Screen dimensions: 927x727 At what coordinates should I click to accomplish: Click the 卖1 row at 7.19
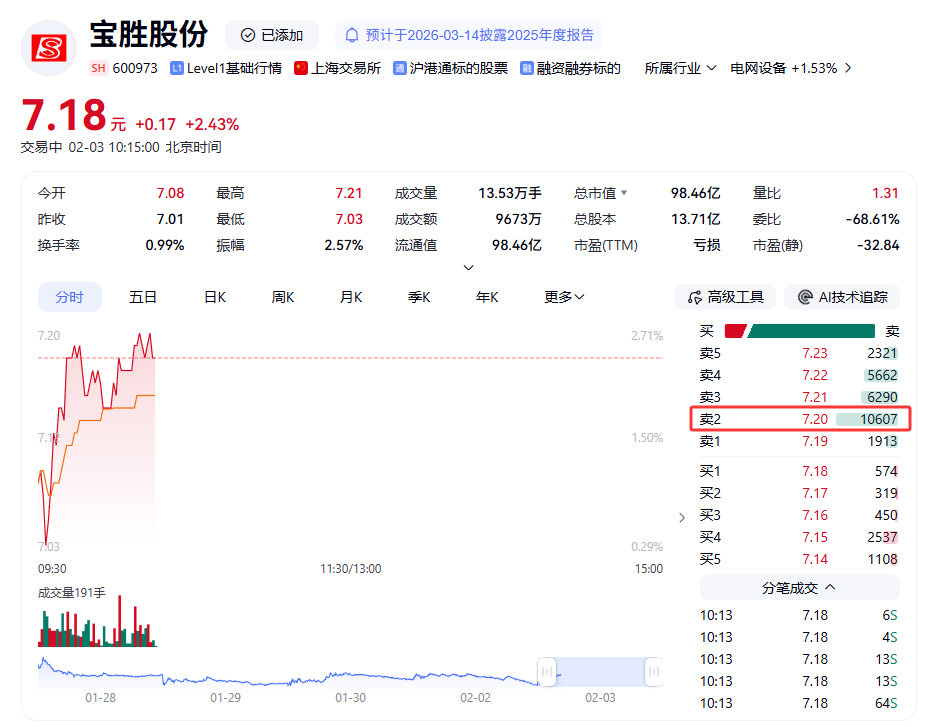point(799,441)
